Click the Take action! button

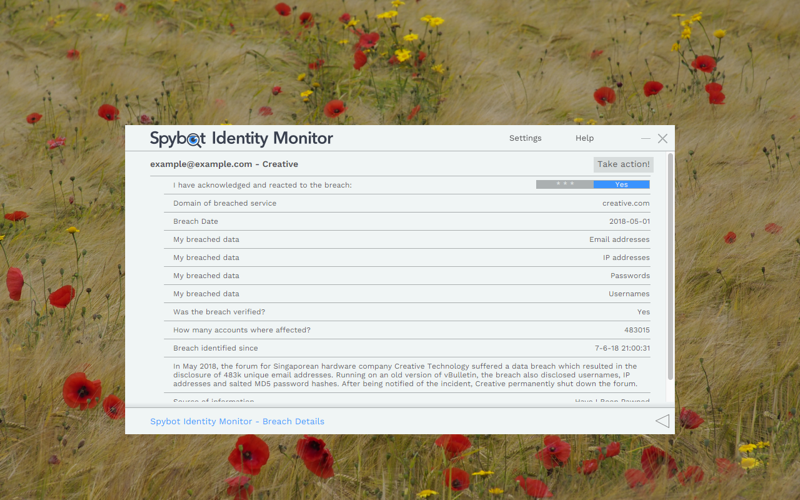point(623,164)
